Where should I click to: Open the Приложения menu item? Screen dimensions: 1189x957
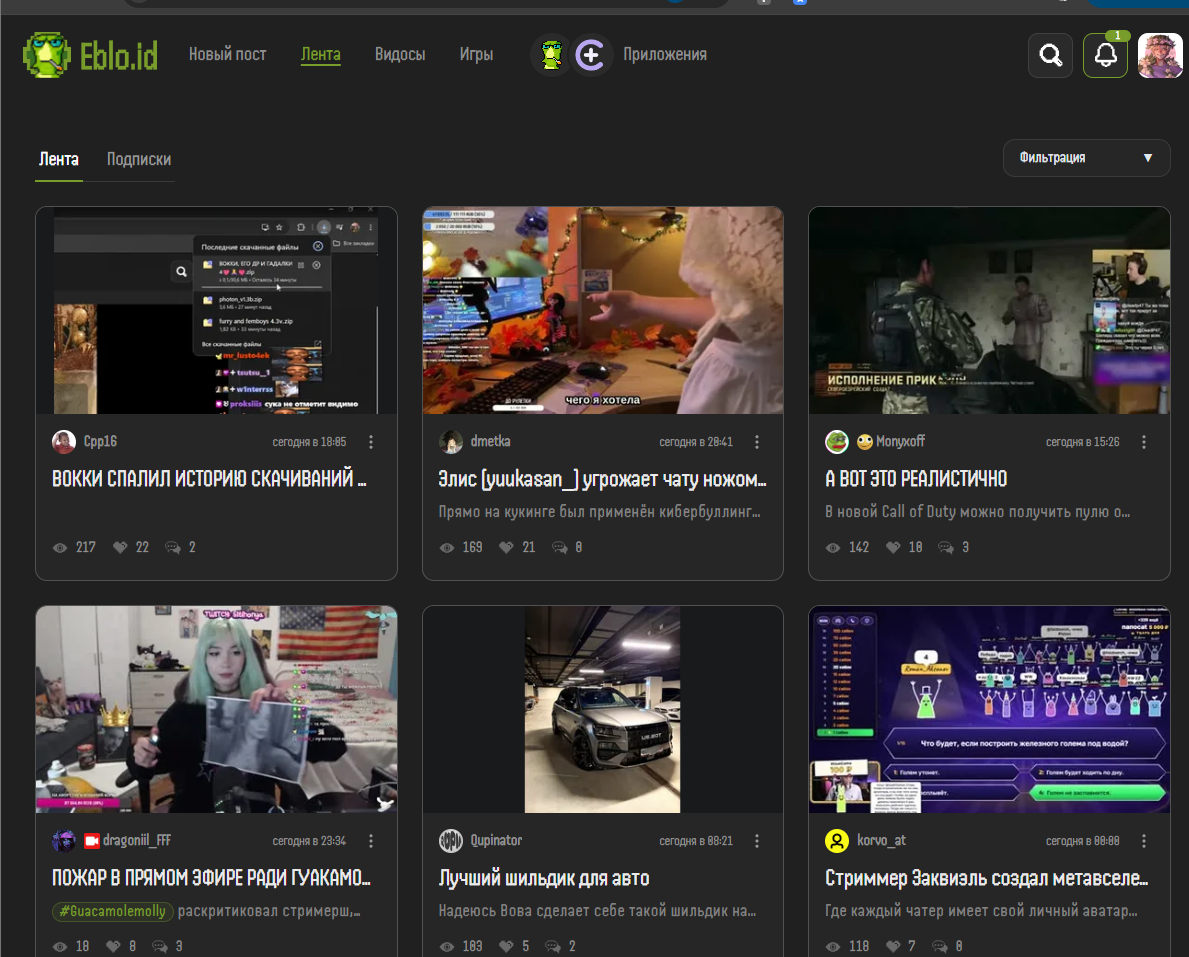665,55
